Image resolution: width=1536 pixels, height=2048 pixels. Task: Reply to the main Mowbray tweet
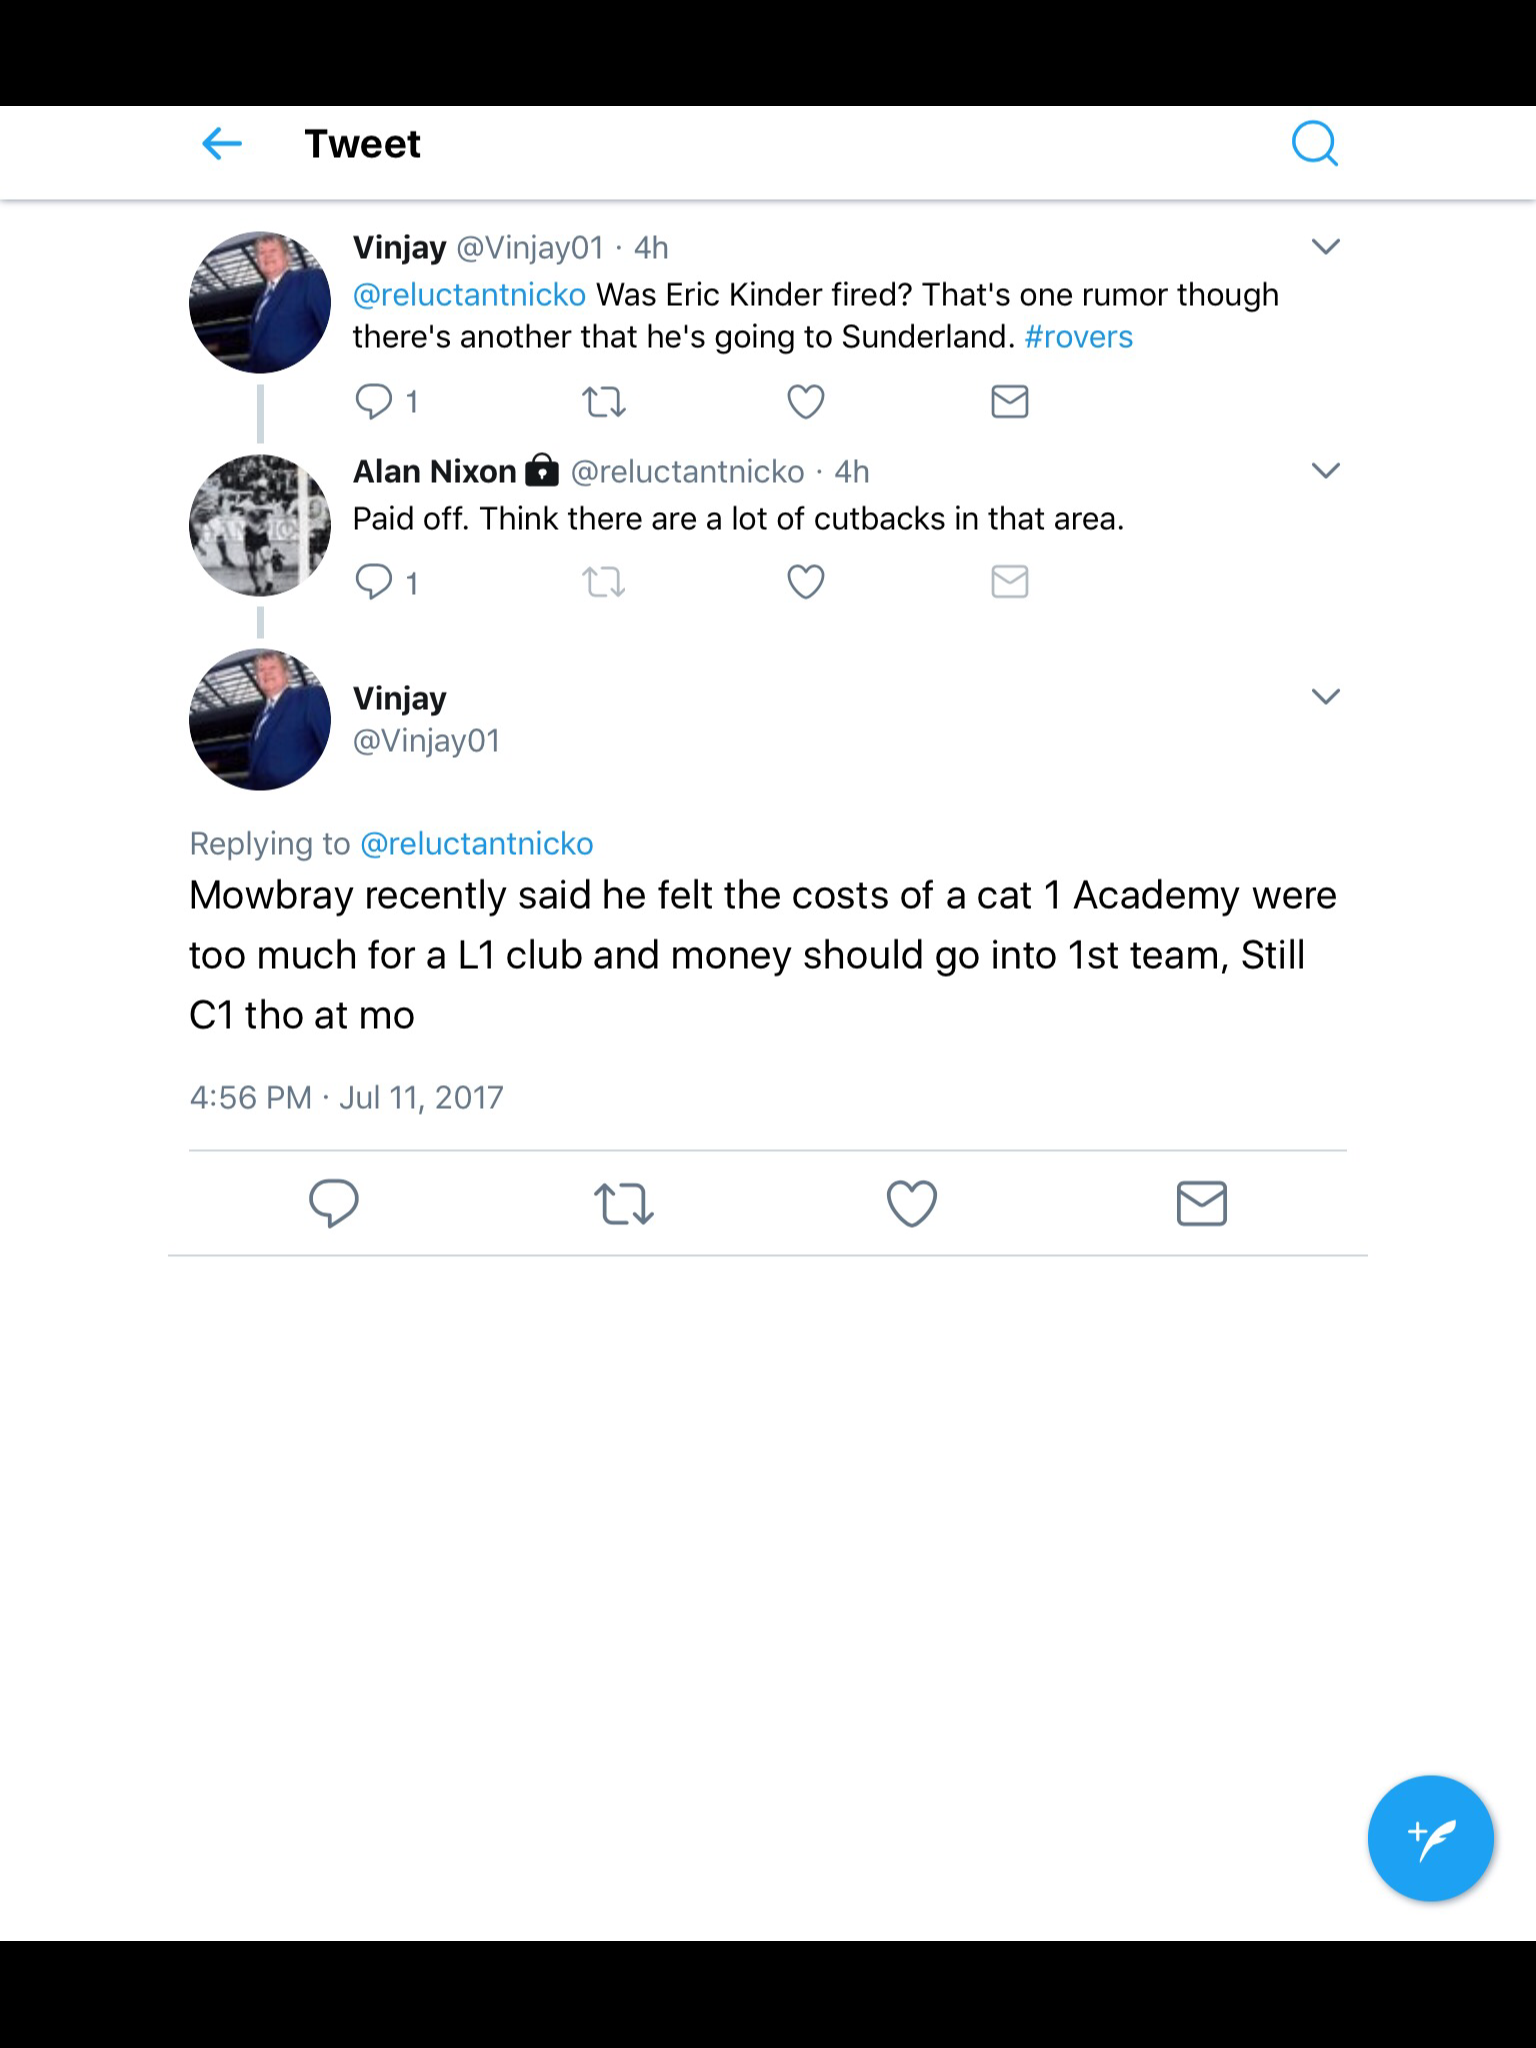pos(334,1203)
